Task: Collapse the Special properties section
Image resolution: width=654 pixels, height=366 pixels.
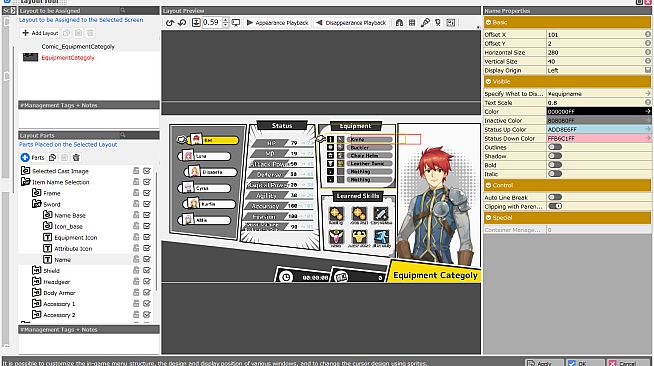Action: pyautogui.click(x=488, y=218)
